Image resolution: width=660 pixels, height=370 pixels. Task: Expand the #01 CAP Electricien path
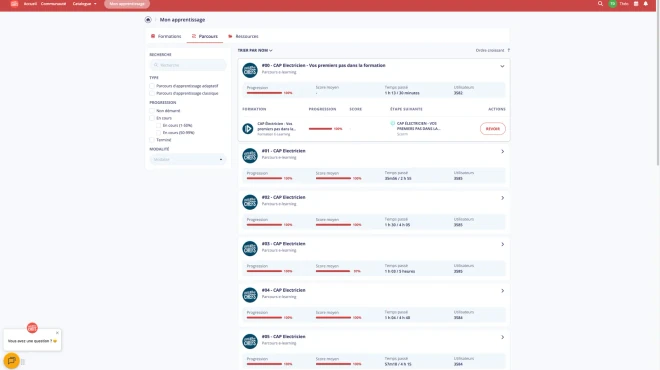tap(503, 152)
